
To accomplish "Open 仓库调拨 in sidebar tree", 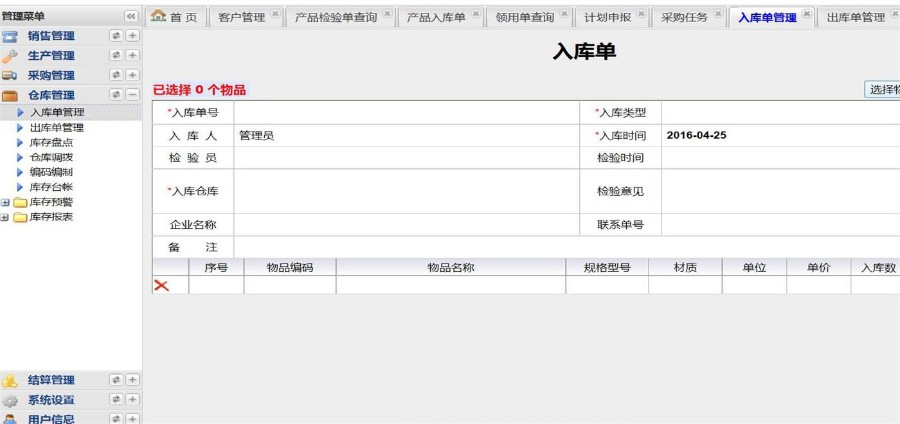I will pyautogui.click(x=51, y=157).
